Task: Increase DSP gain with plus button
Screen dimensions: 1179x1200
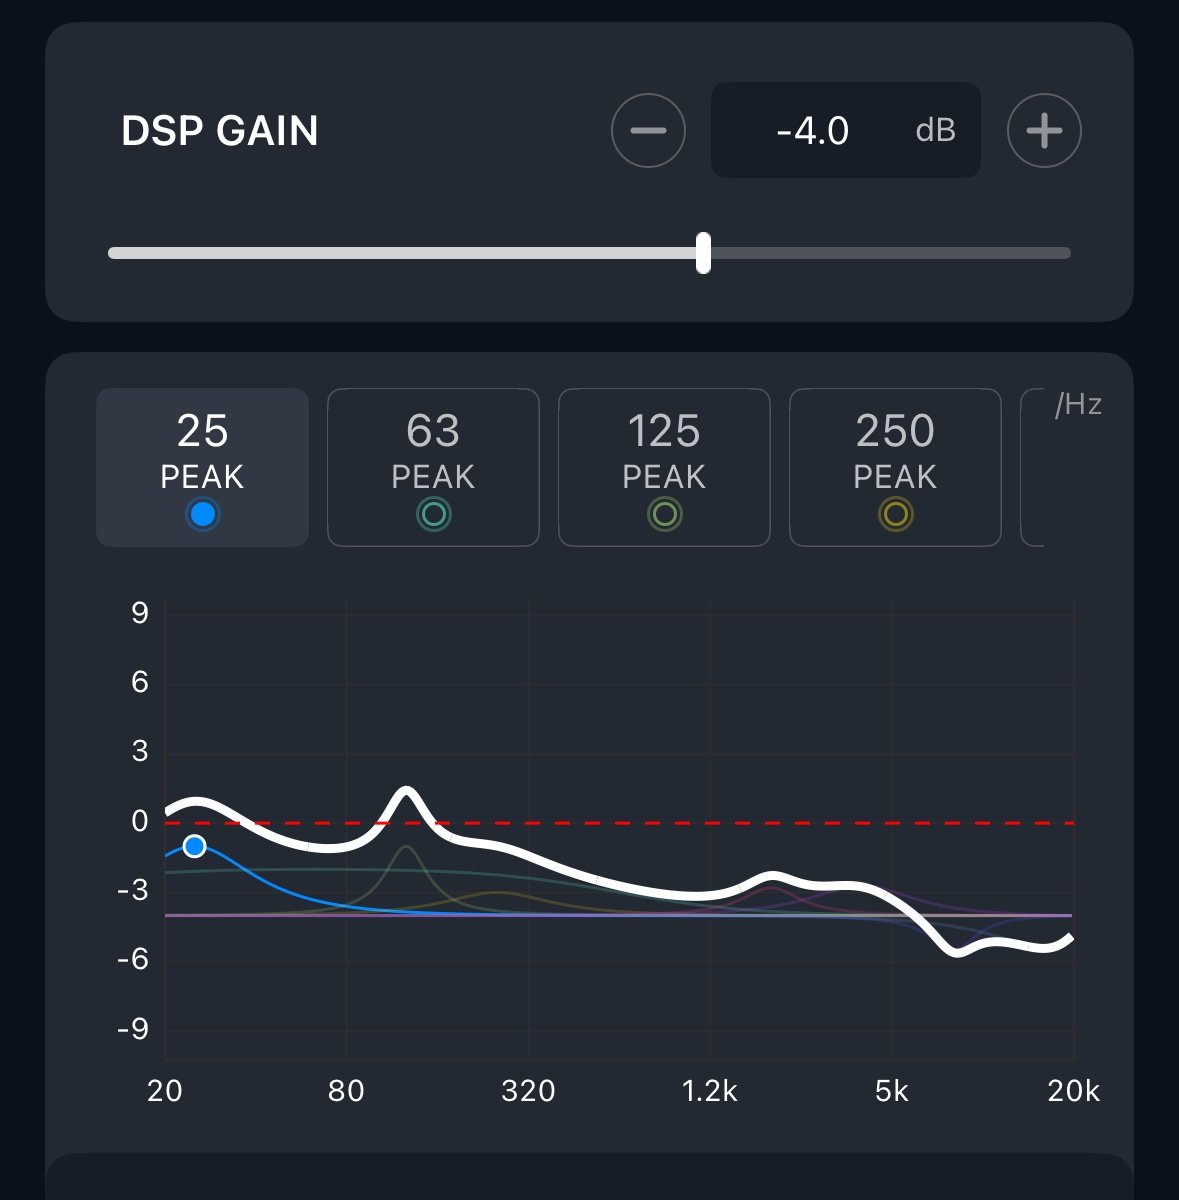Action: coord(1044,131)
